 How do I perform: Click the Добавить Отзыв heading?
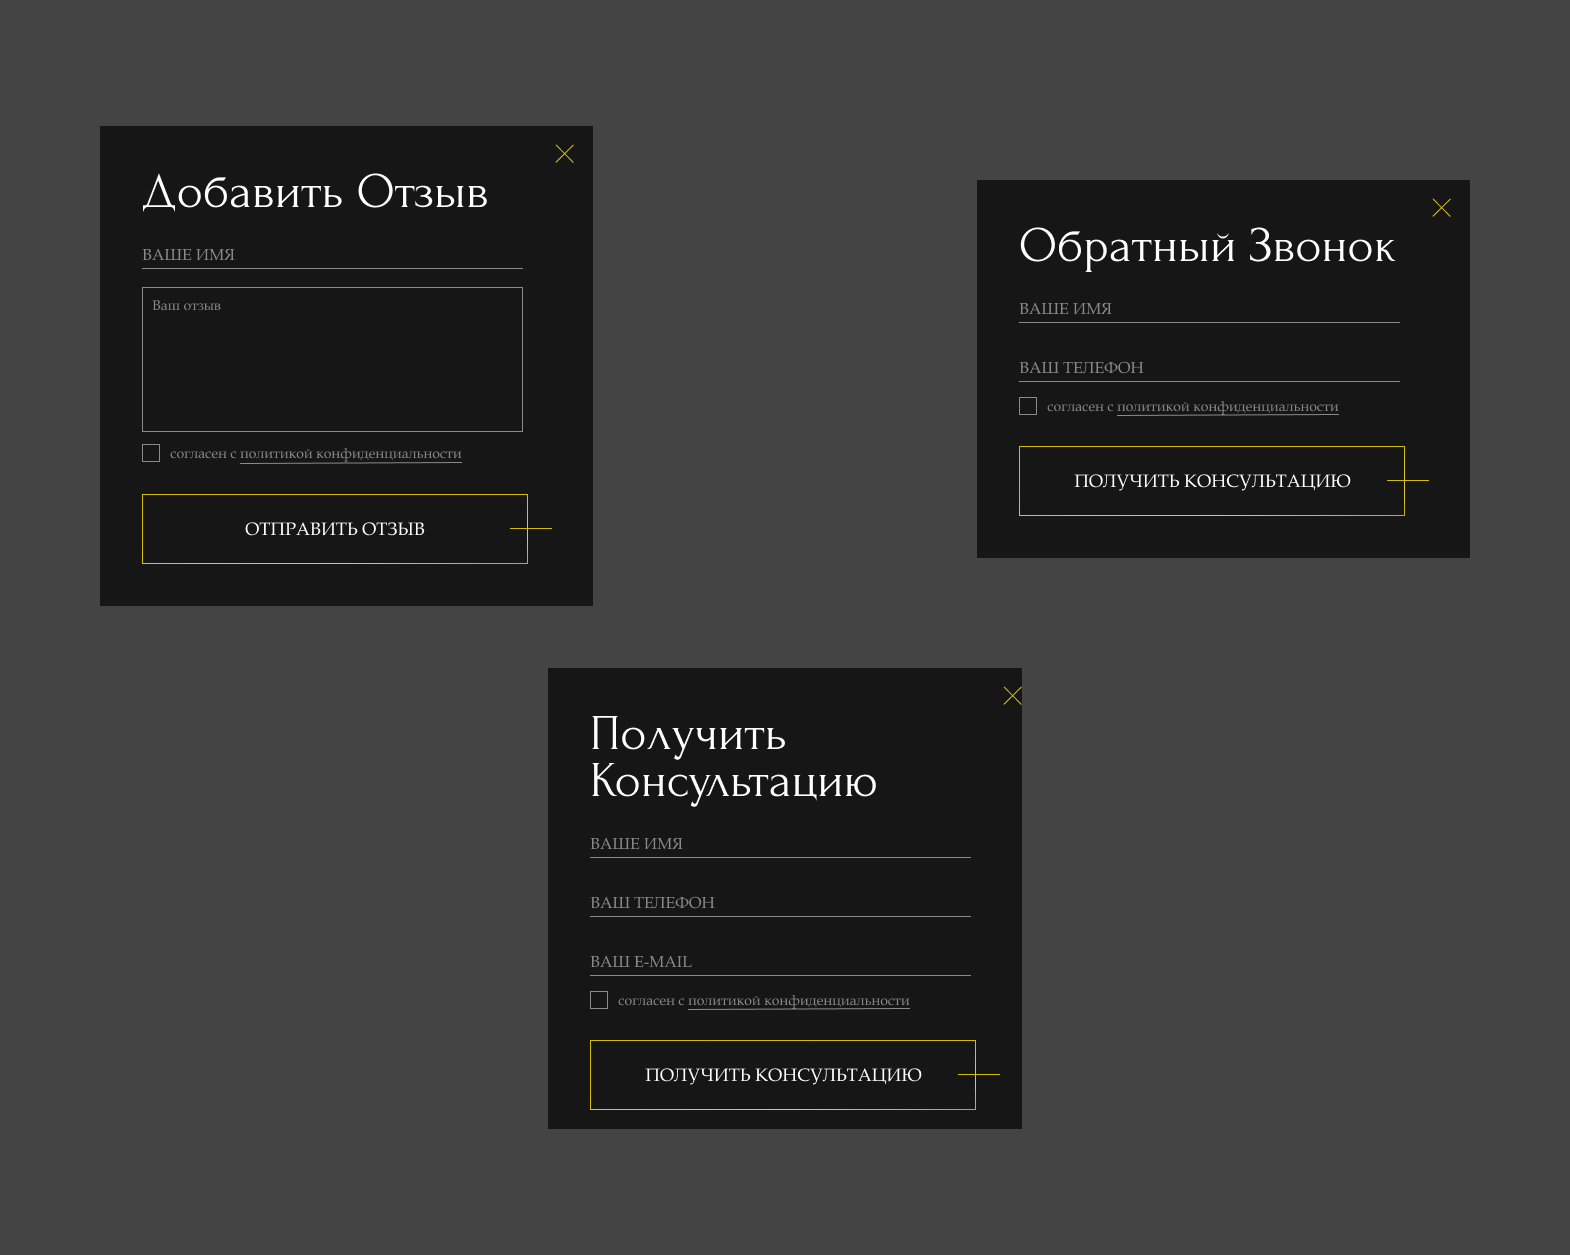coord(315,192)
